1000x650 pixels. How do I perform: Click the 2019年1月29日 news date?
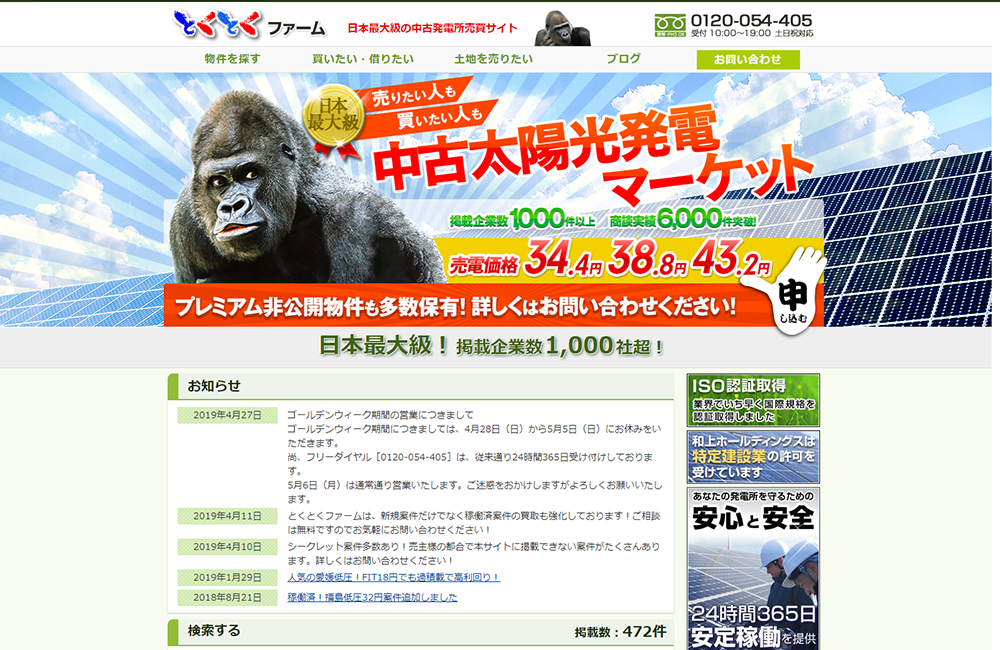coord(227,577)
